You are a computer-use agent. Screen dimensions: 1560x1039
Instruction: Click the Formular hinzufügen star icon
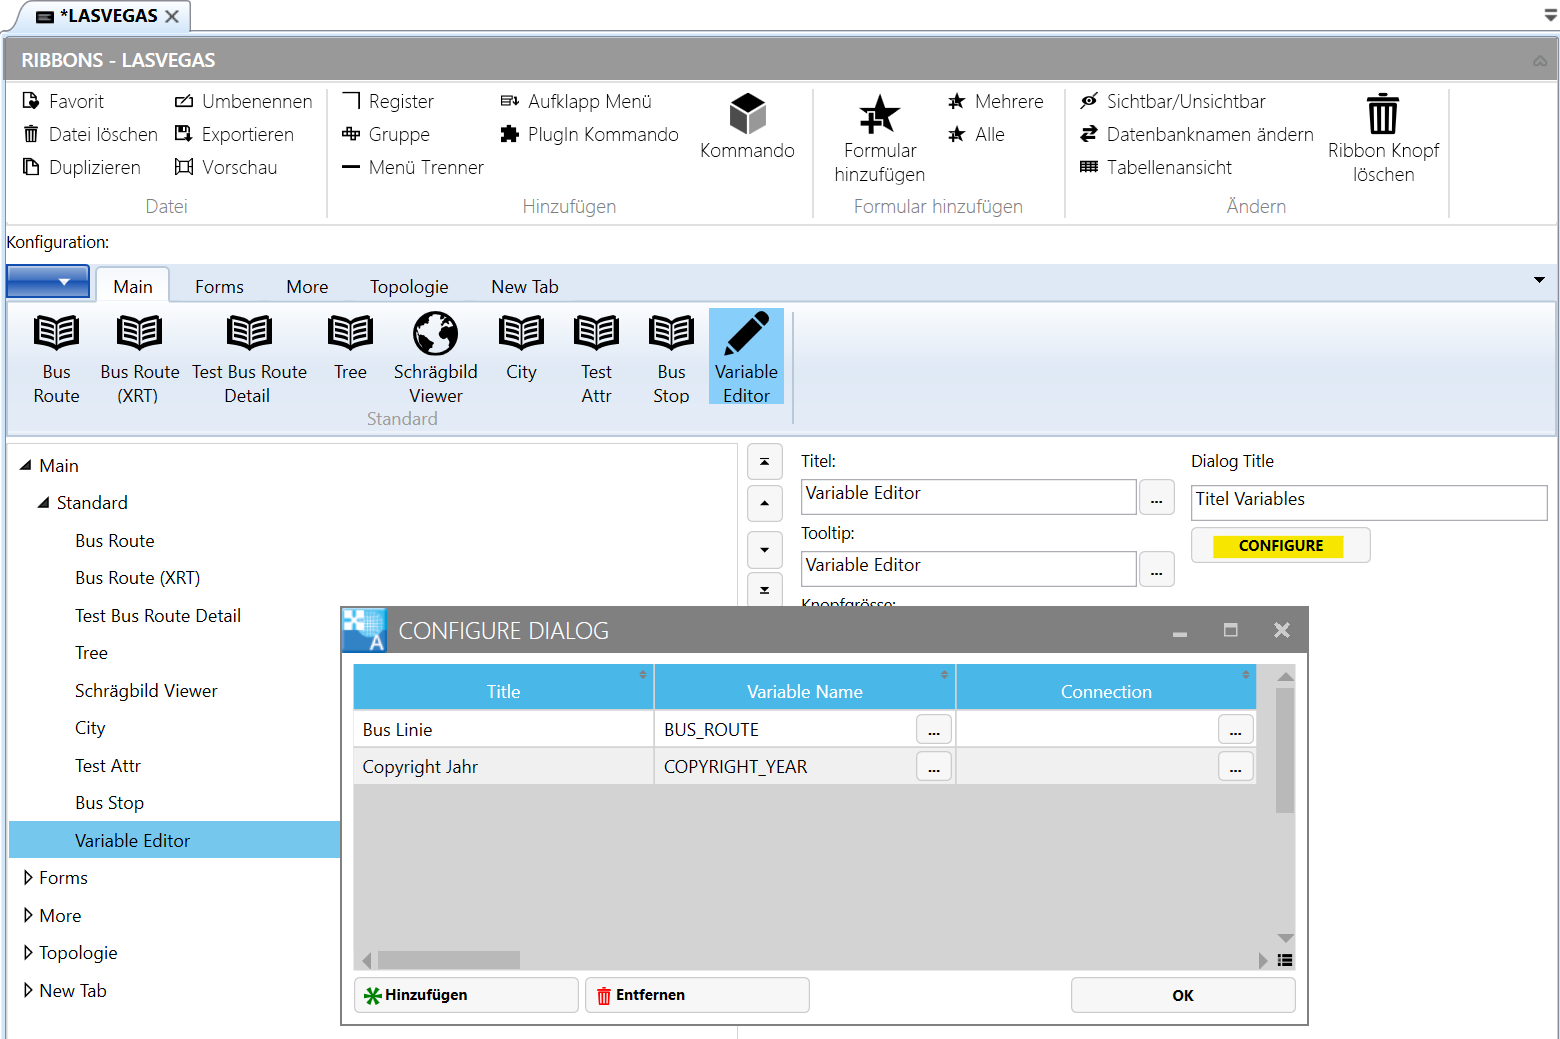pyautogui.click(x=879, y=115)
